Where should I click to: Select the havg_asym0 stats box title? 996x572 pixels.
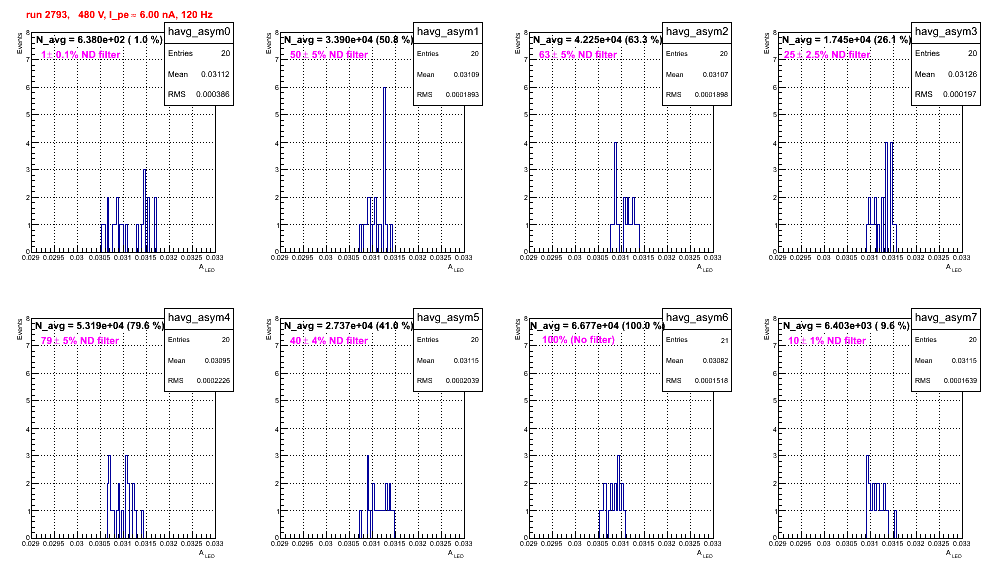click(199, 31)
